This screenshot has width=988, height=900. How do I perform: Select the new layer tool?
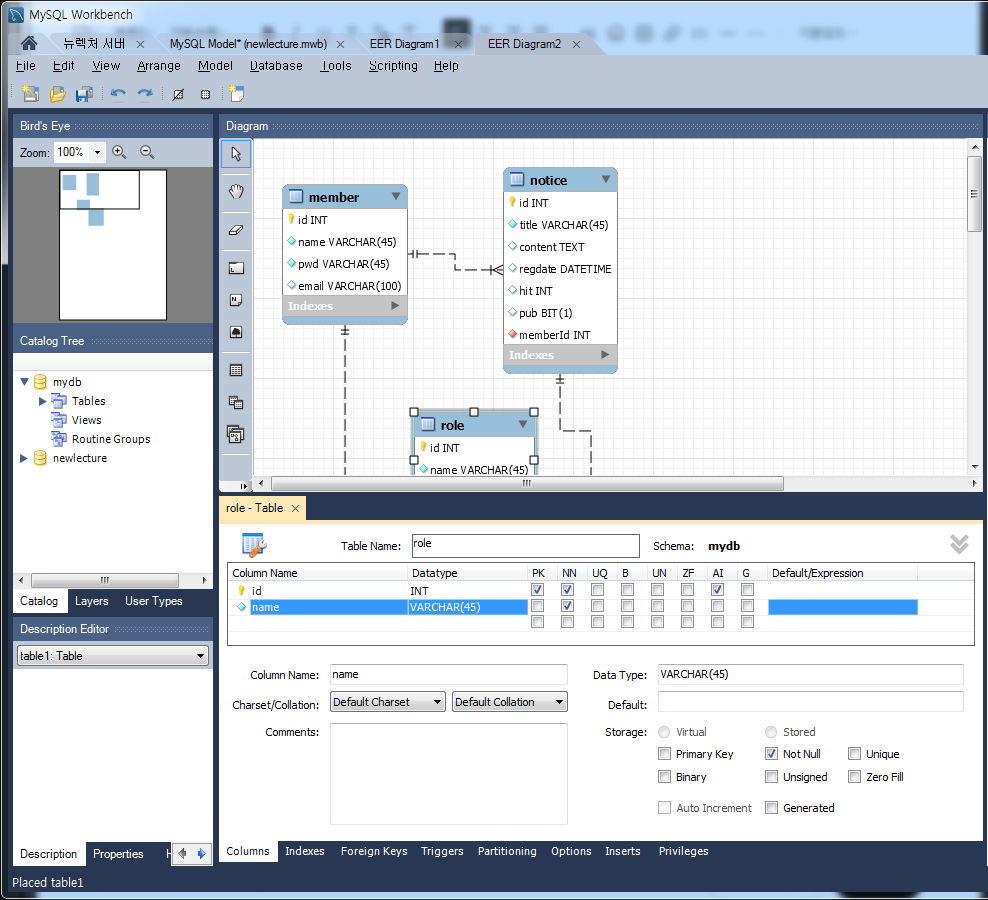(x=236, y=268)
